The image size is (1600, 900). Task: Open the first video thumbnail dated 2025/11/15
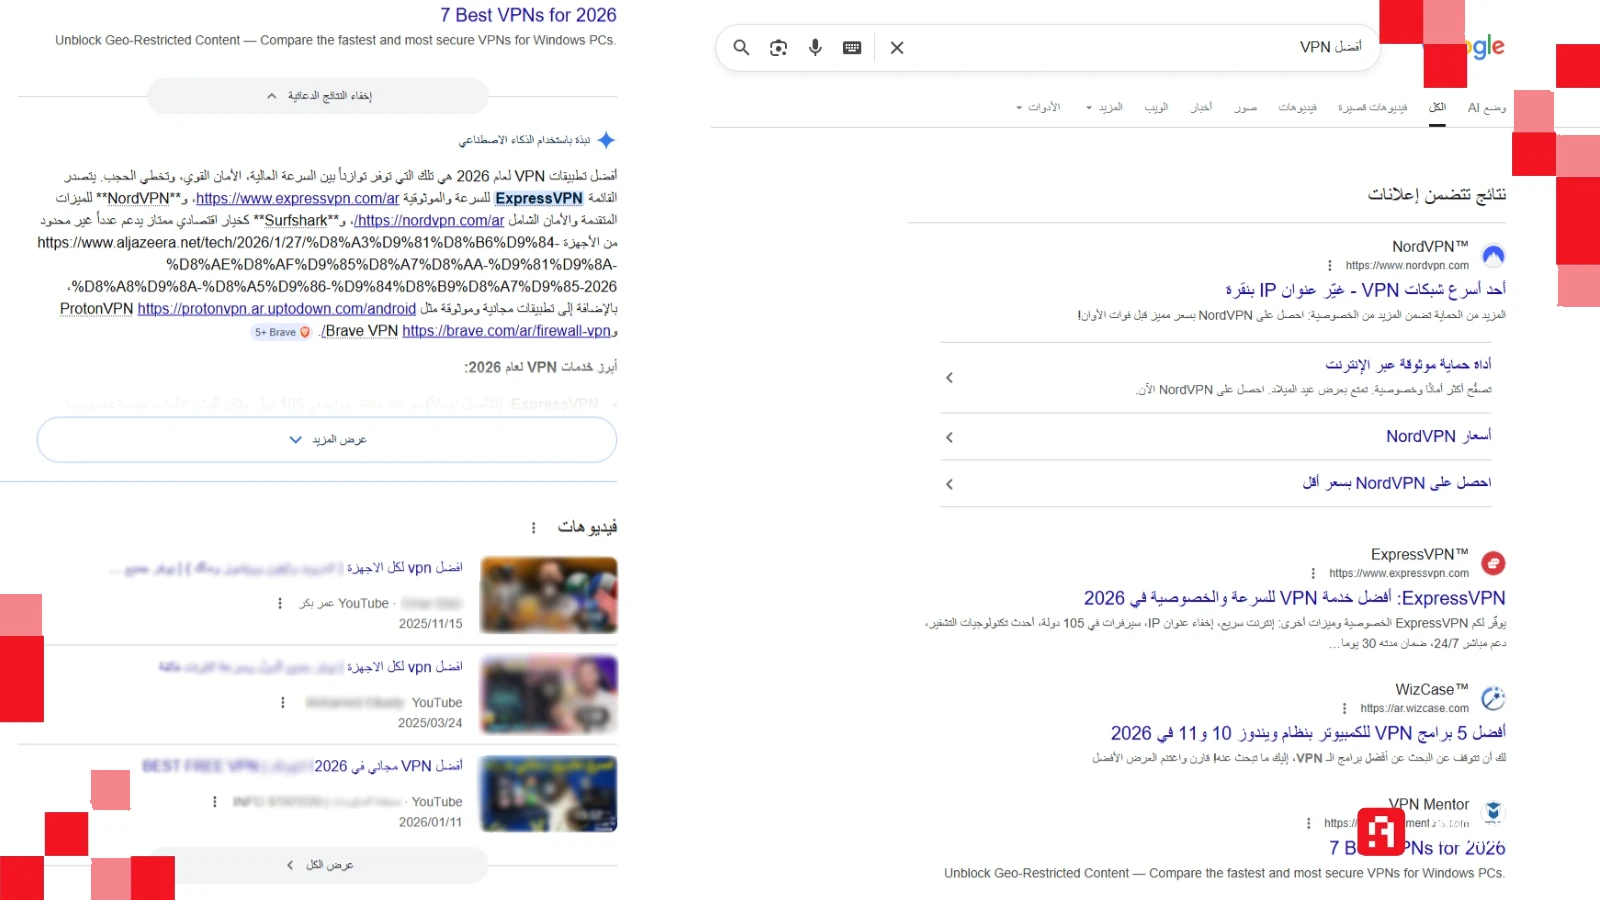pos(549,595)
